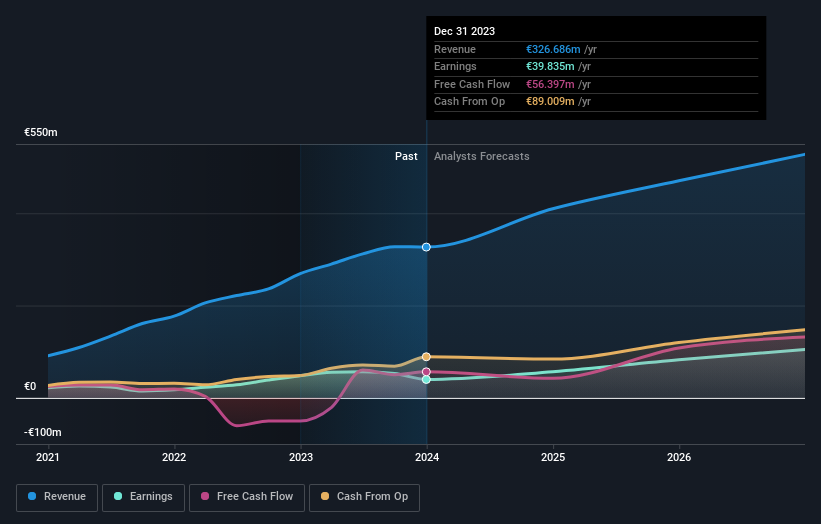The image size is (821, 524).
Task: Click the 2025 x-axis label
Action: (x=553, y=457)
